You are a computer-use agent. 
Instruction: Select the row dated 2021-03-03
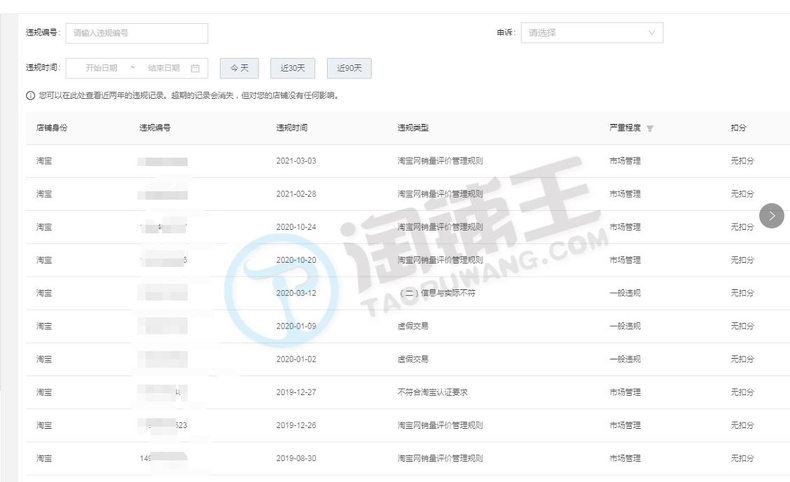coord(295,161)
